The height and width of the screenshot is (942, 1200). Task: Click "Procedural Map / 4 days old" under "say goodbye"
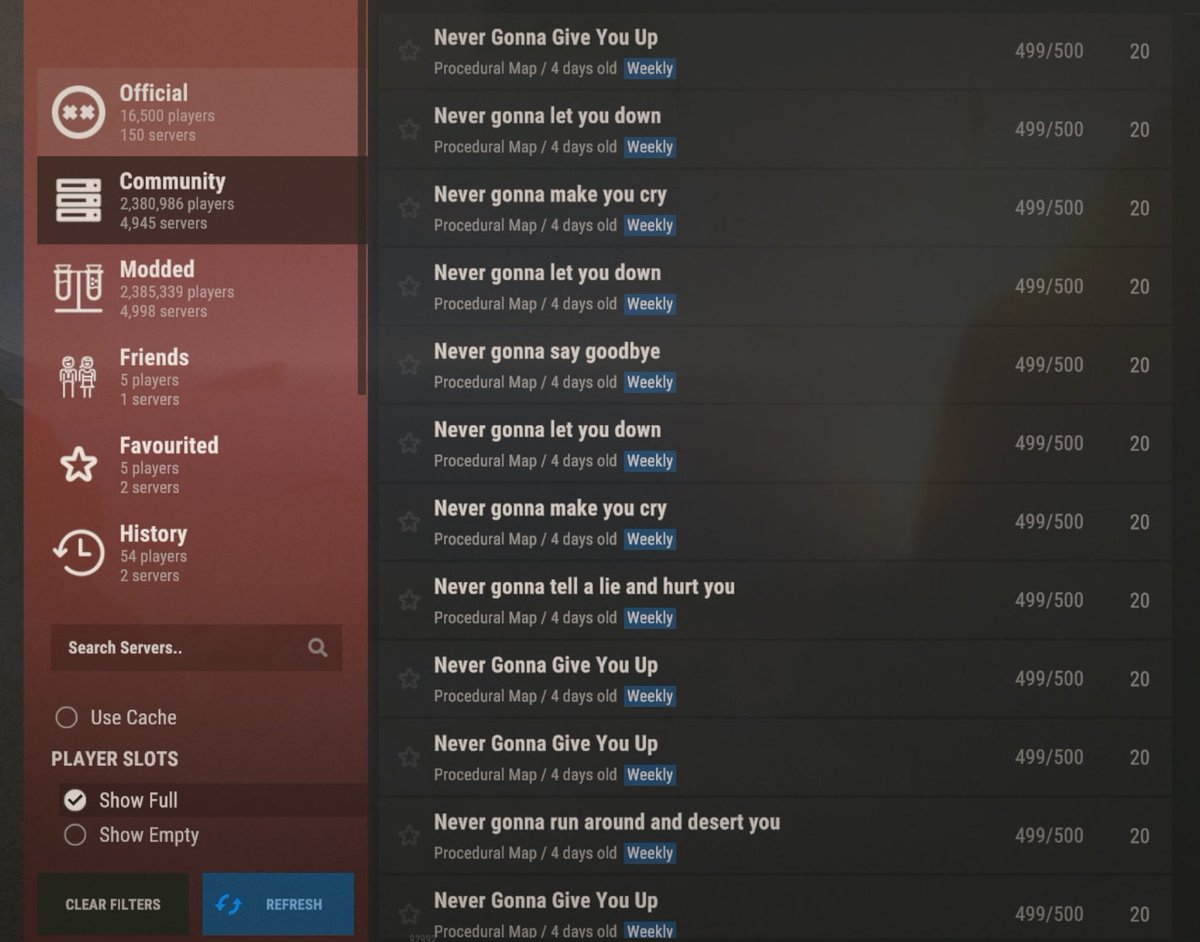pyautogui.click(x=525, y=382)
